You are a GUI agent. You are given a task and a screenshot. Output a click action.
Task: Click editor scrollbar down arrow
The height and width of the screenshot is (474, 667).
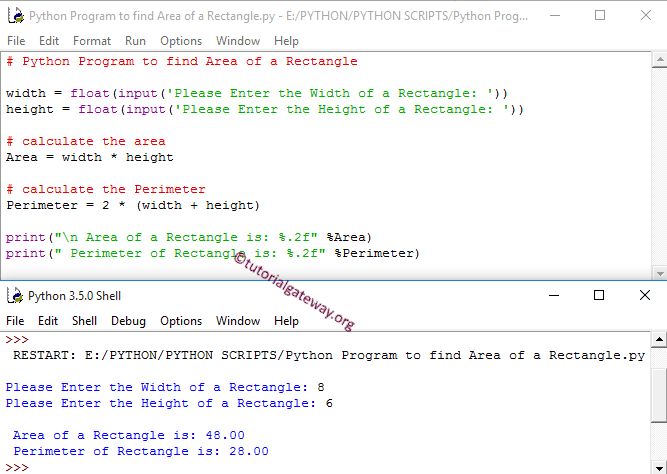[659, 273]
